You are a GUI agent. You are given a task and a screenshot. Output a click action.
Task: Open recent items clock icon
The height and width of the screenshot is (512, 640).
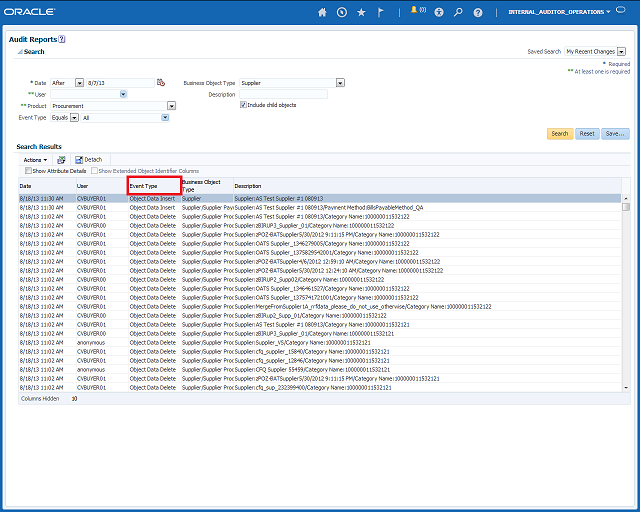(342, 12)
